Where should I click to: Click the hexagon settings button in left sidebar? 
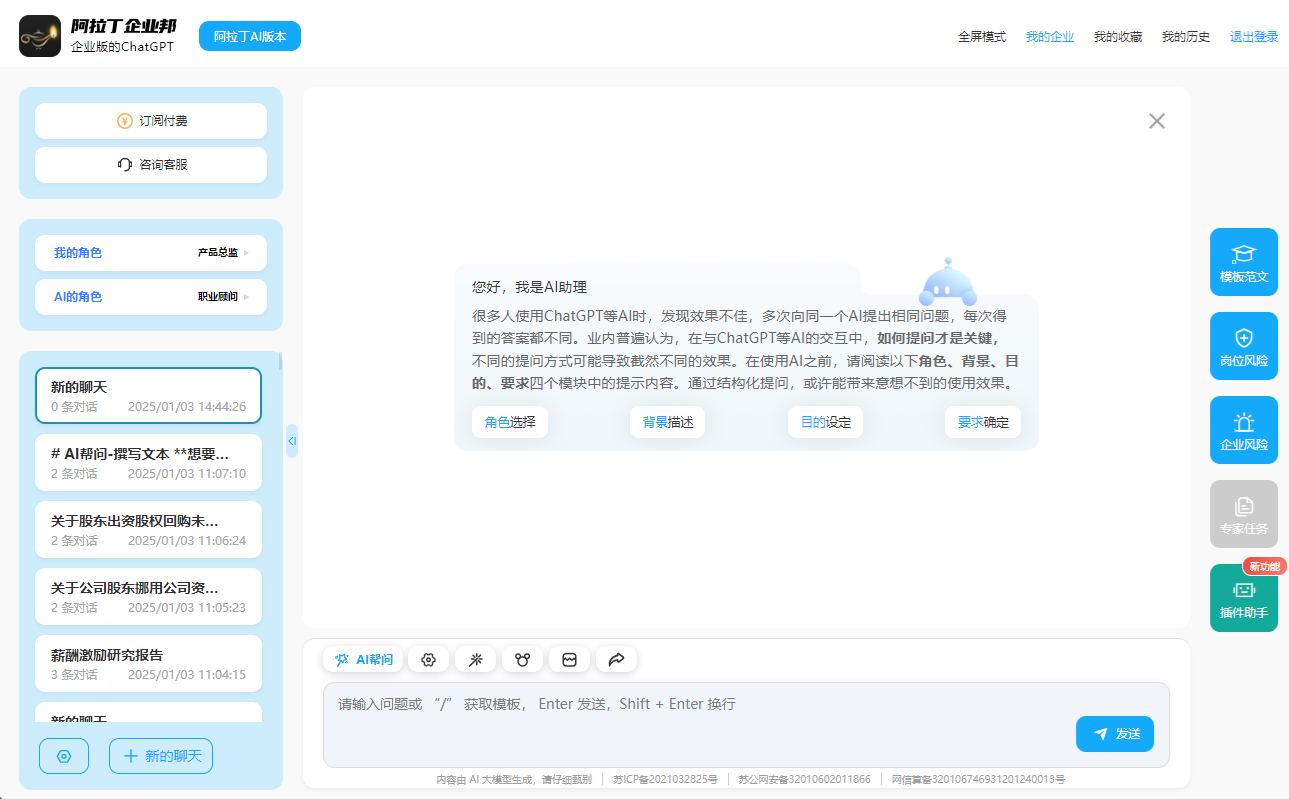coord(64,756)
